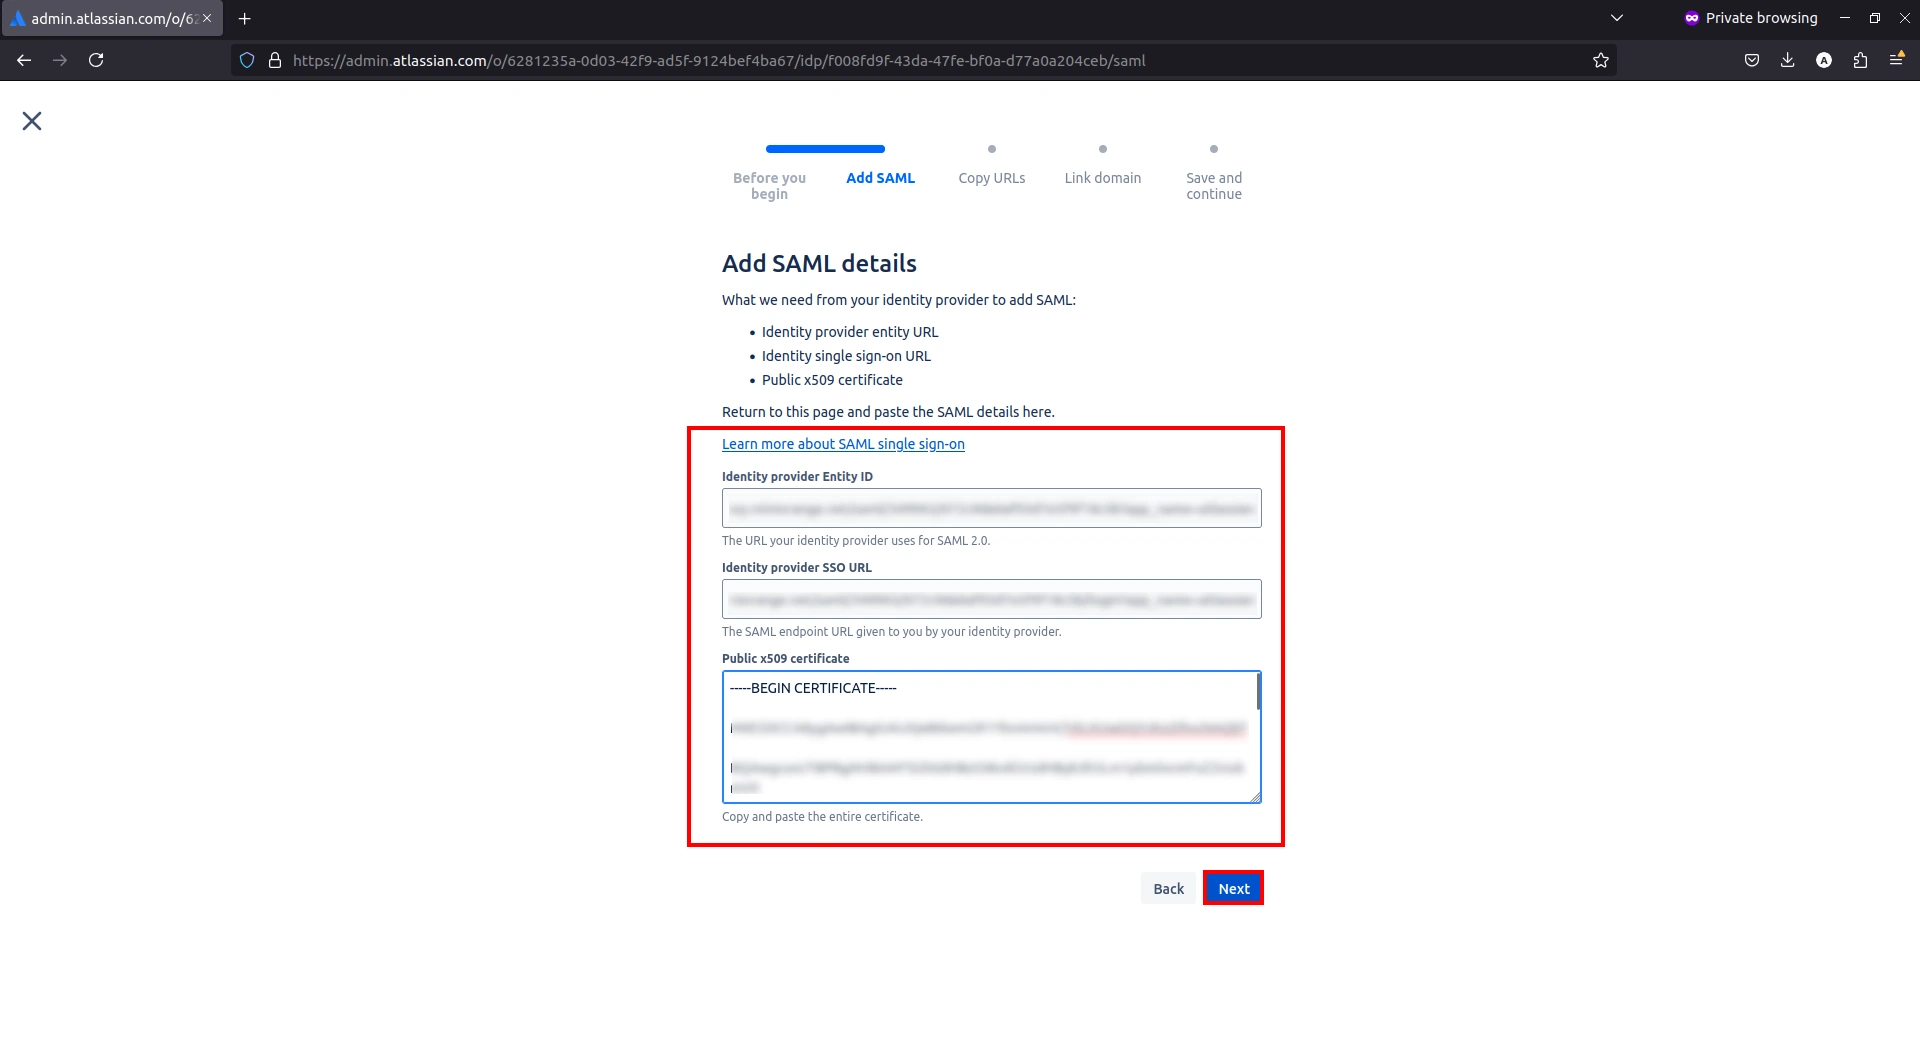
Task: Select the Copy URLs step
Action: (991, 177)
